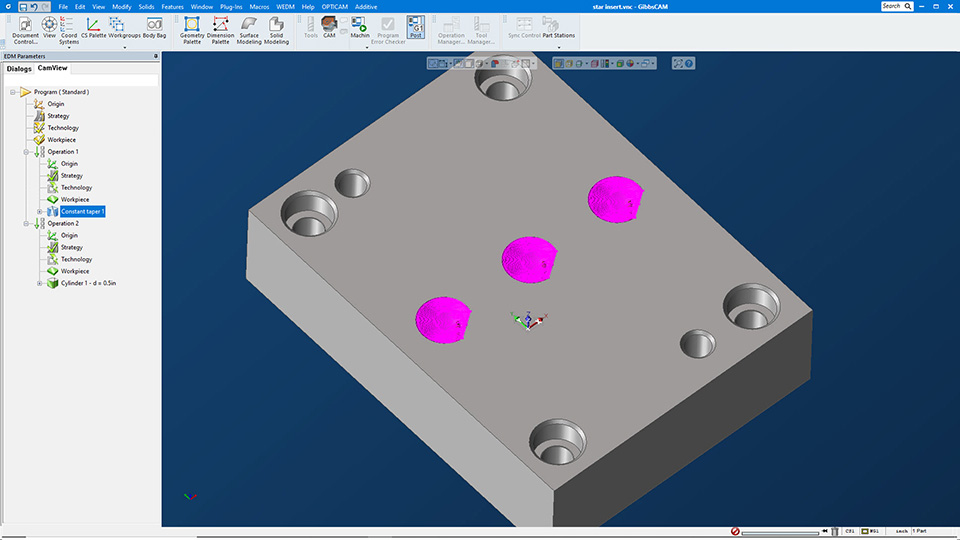Select Technology under Operation 2
Screen dimensions: 960x540
click(x=76, y=259)
